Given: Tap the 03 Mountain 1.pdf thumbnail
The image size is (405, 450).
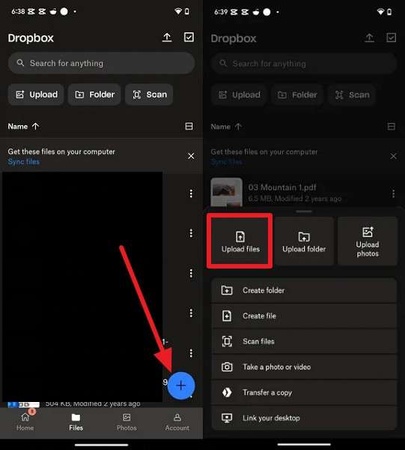Looking at the screenshot, I should pos(227,193).
